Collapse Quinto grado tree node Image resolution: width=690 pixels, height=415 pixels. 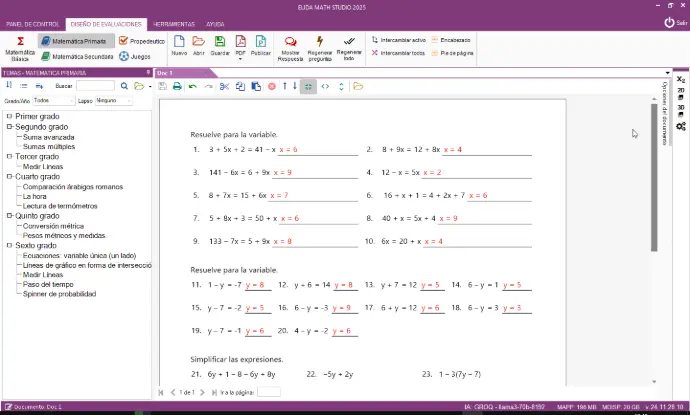pos(9,216)
